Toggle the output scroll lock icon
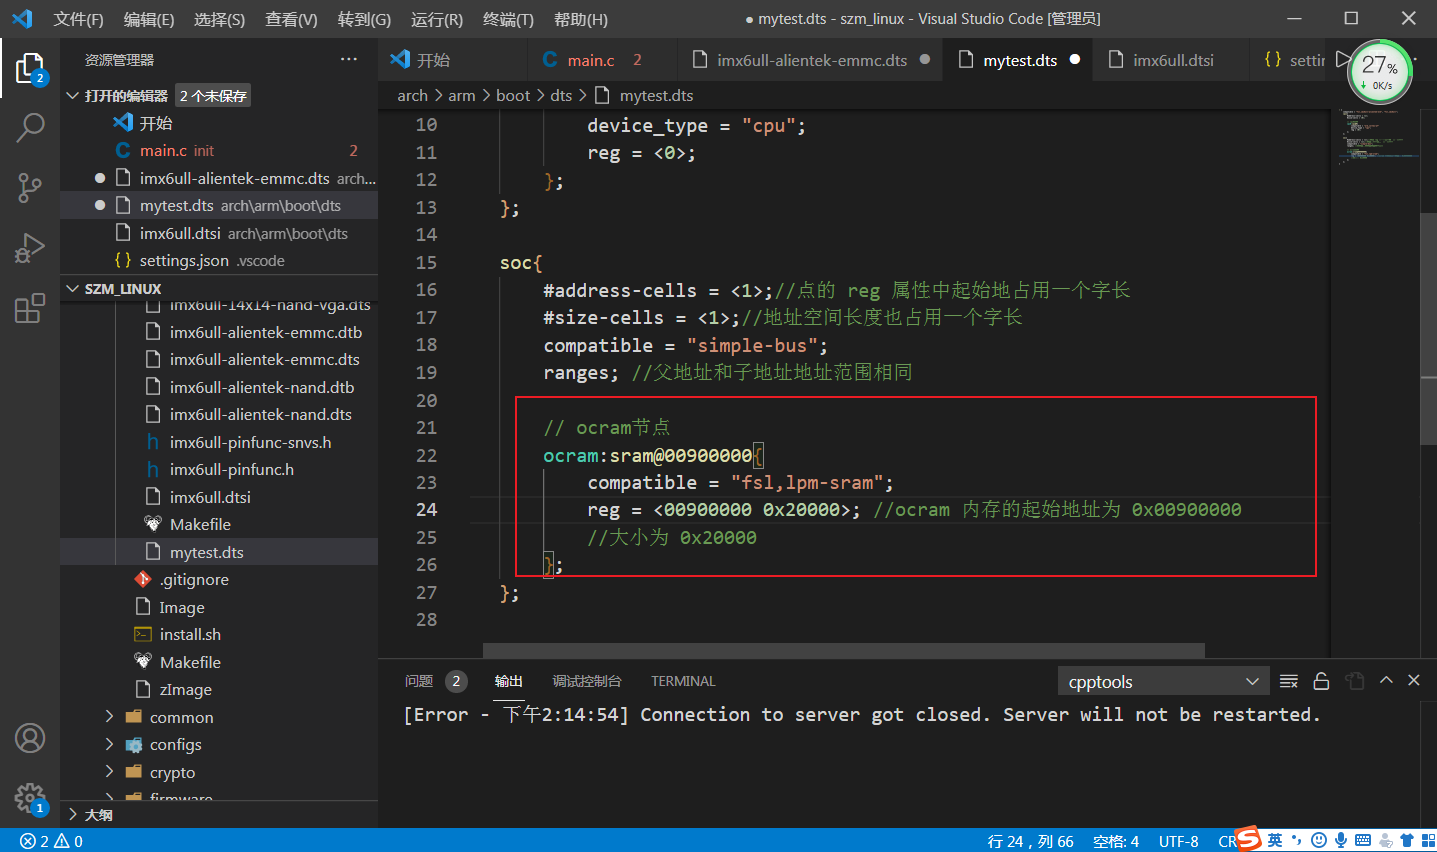Image resolution: width=1437 pixels, height=852 pixels. (x=1321, y=681)
